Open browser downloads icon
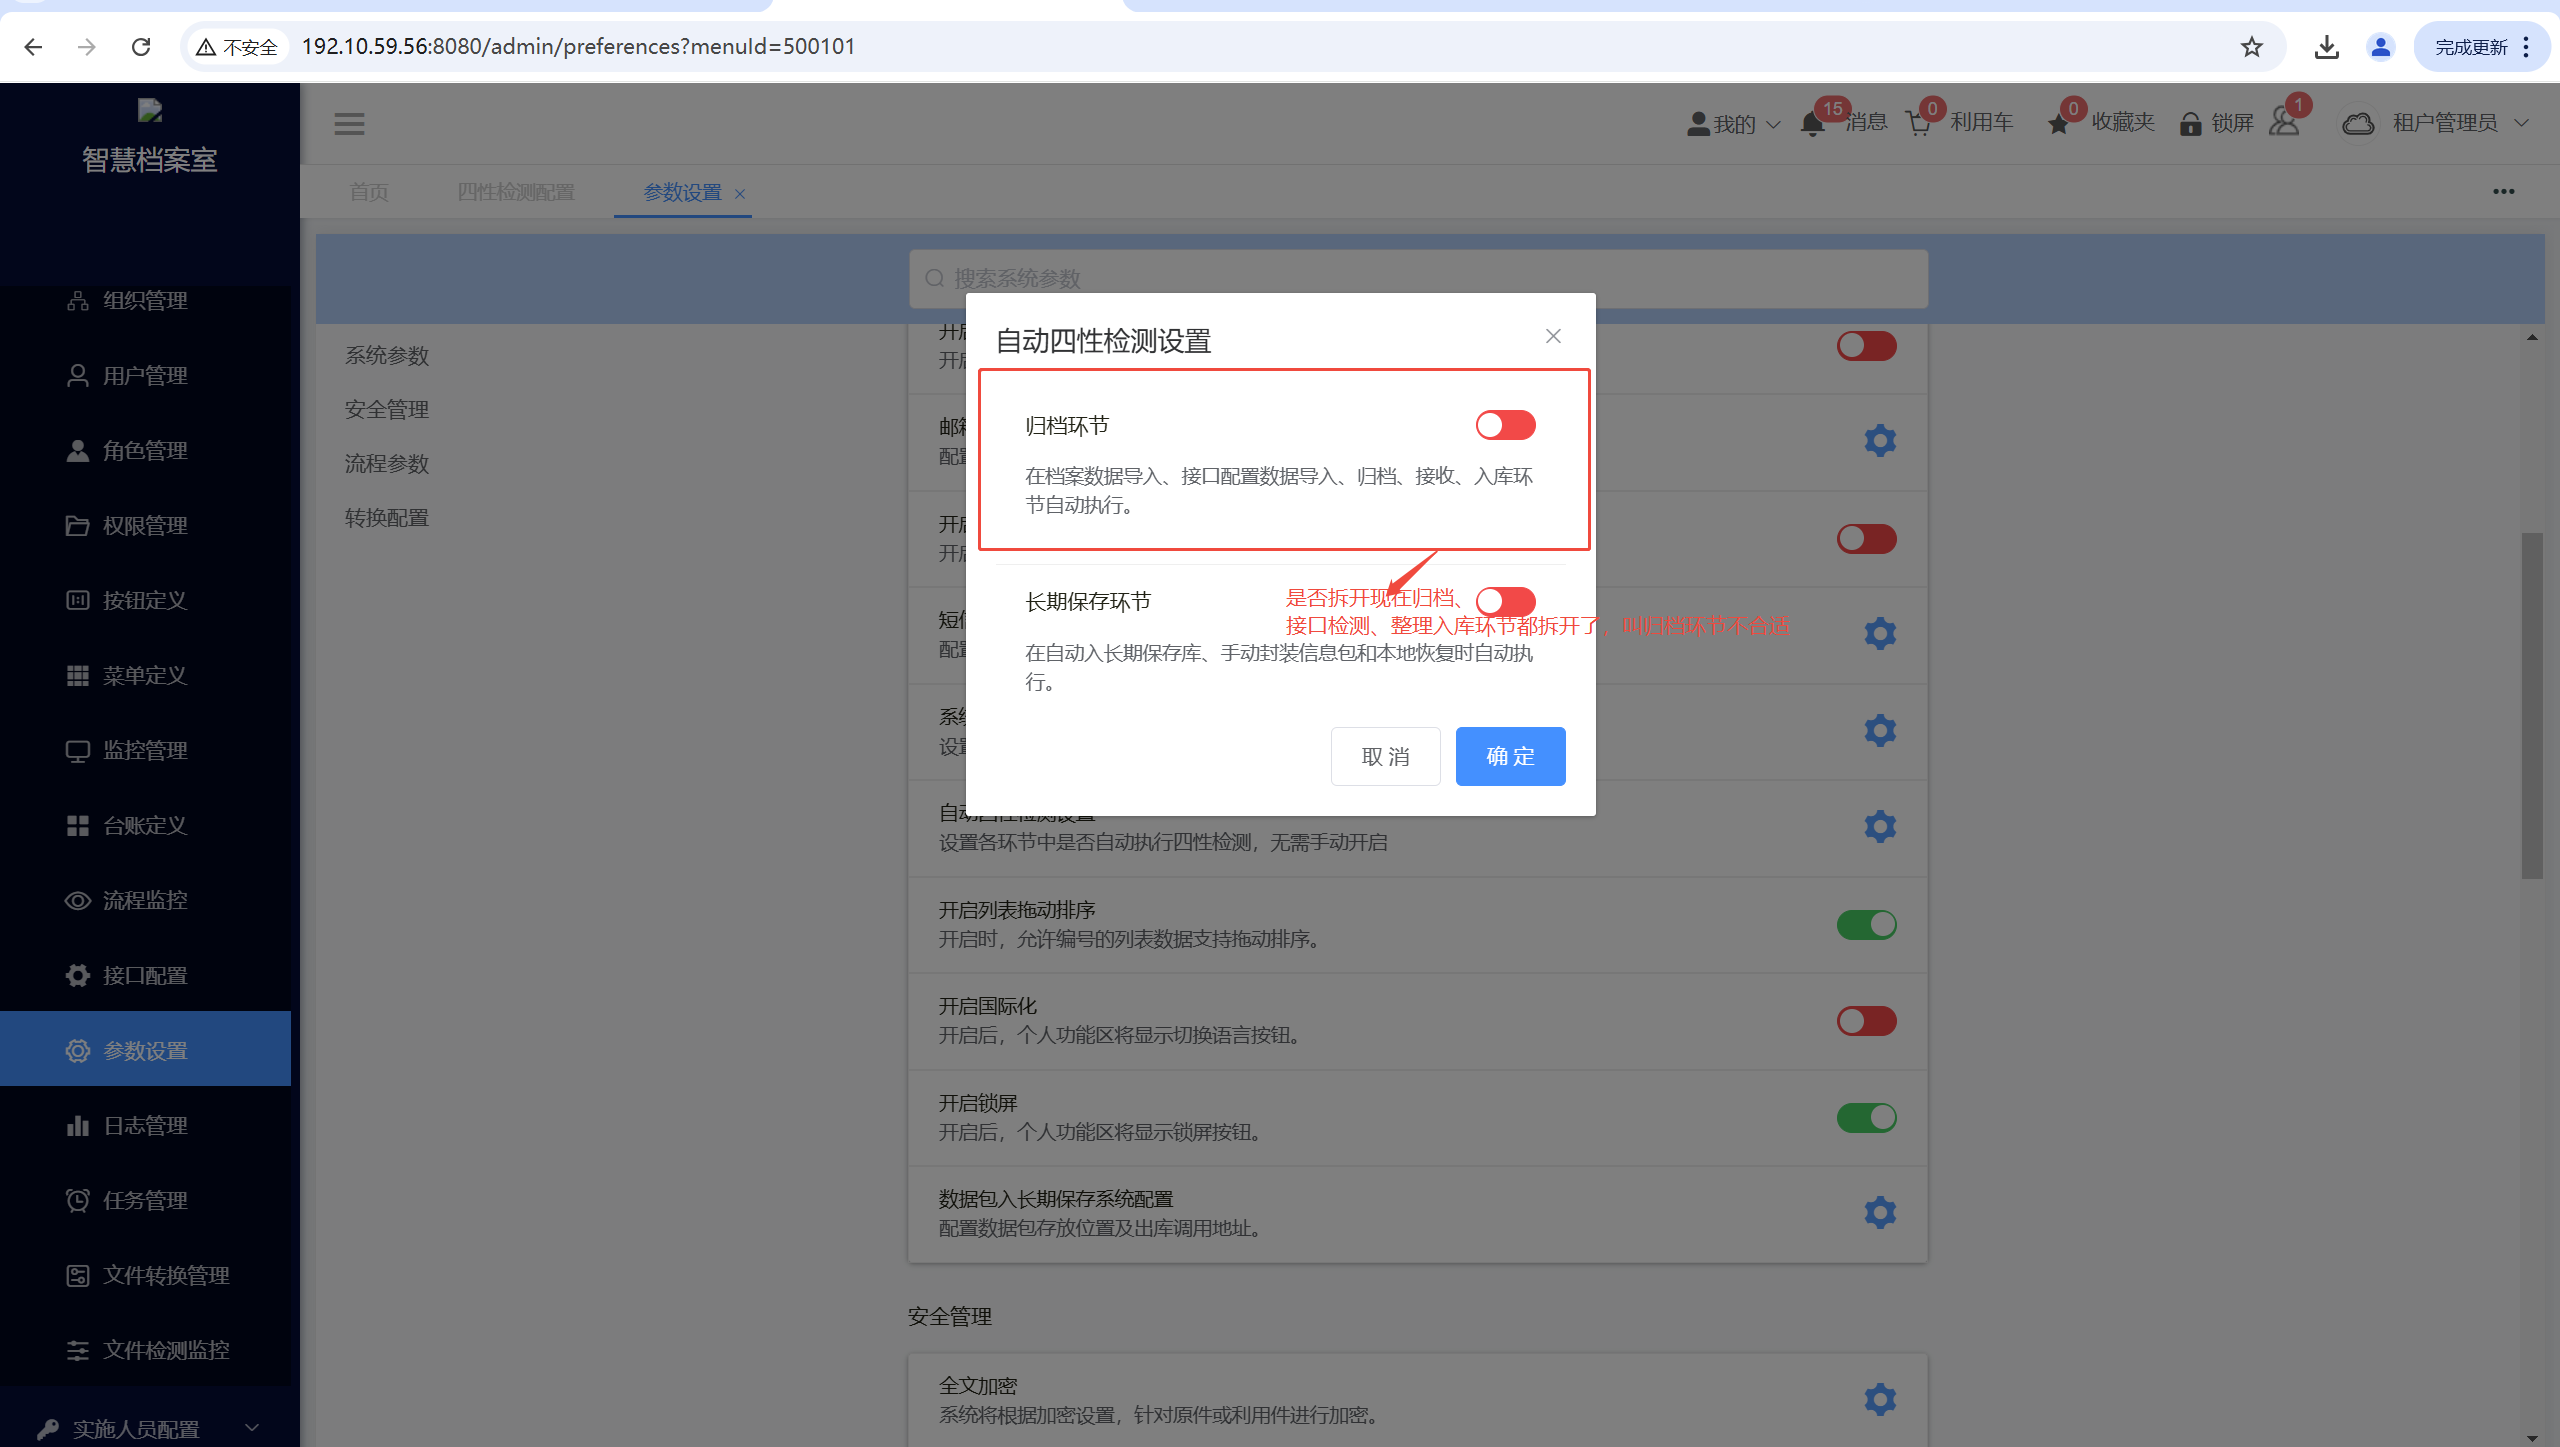This screenshot has width=2560, height=1447. (2327, 47)
